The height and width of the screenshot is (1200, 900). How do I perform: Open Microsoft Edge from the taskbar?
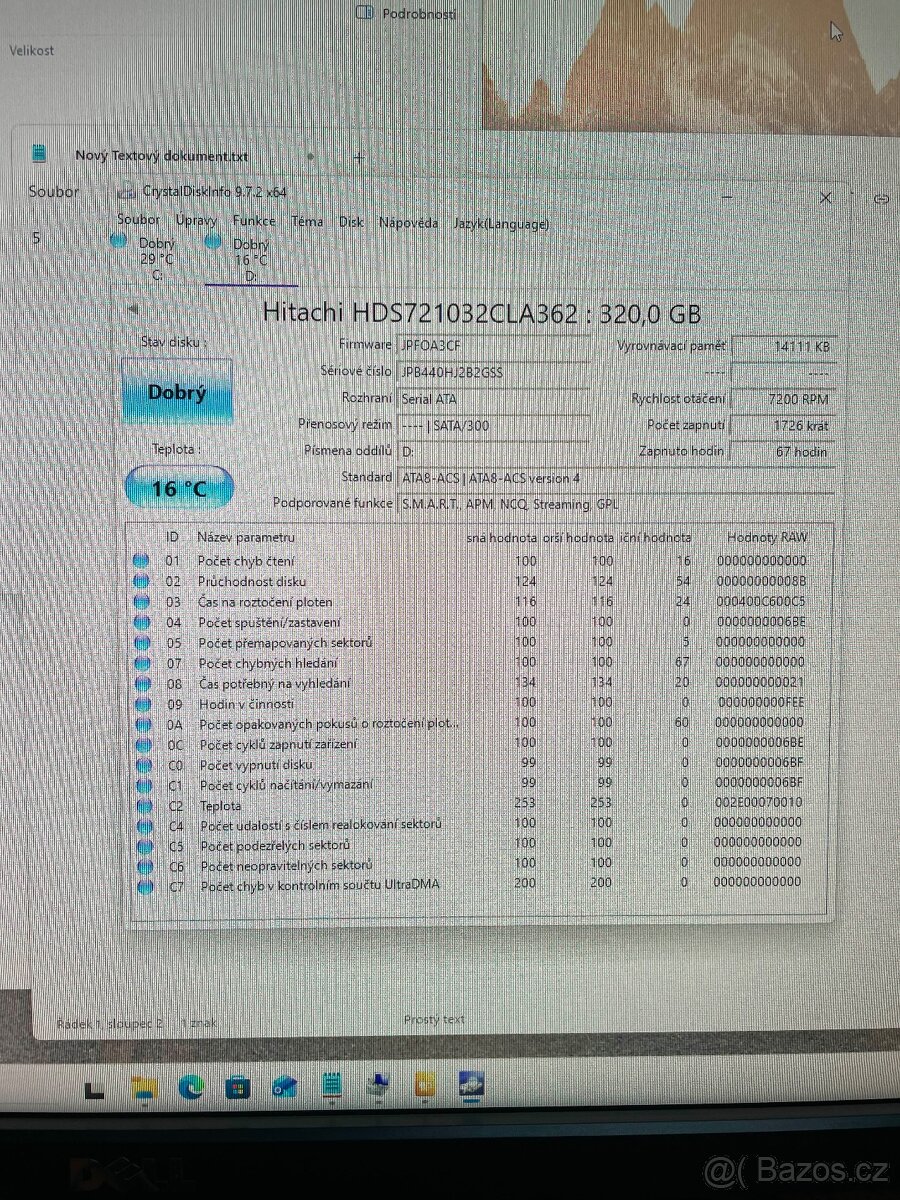pos(190,1087)
